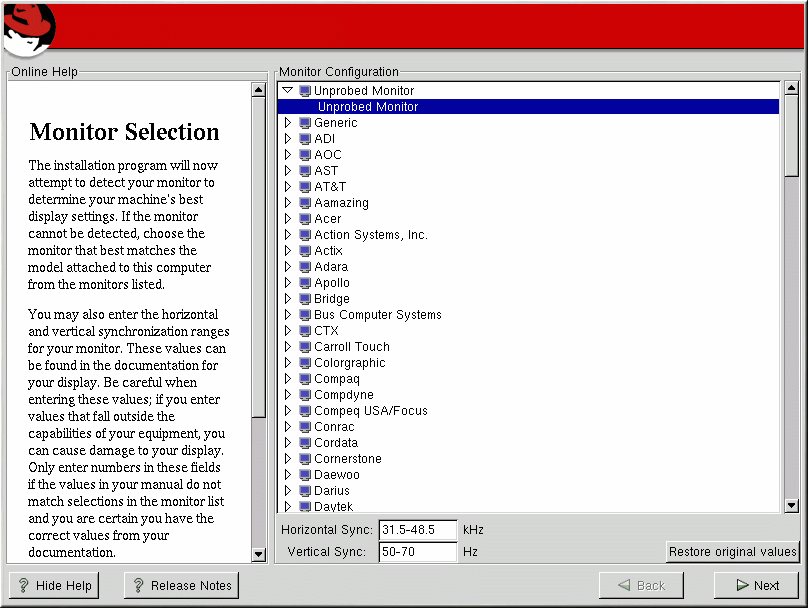Expand the Darius monitor group
The image size is (808, 608).
(288, 490)
